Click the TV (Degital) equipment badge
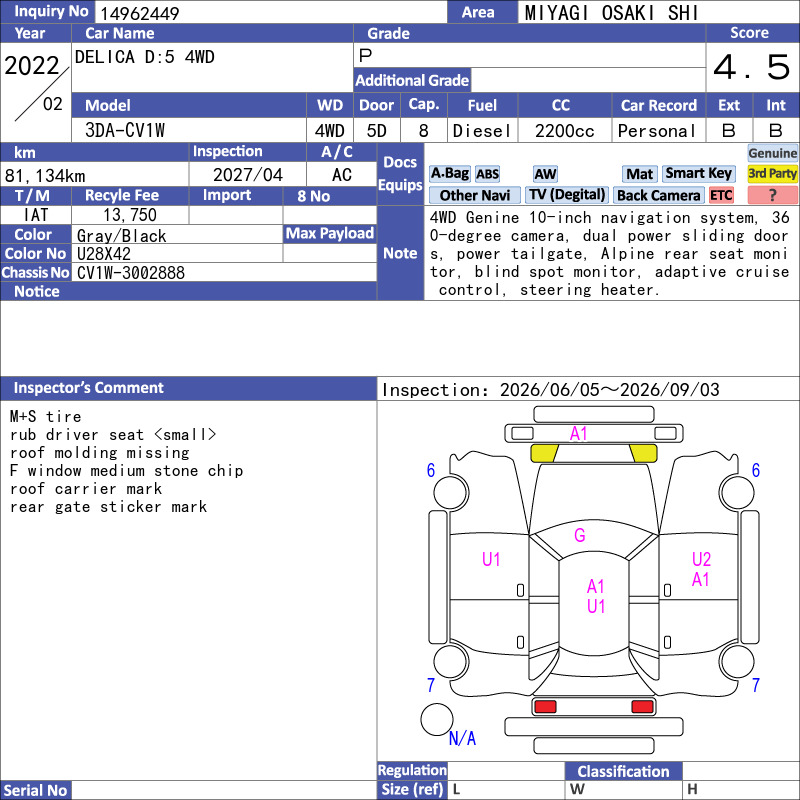 click(566, 195)
